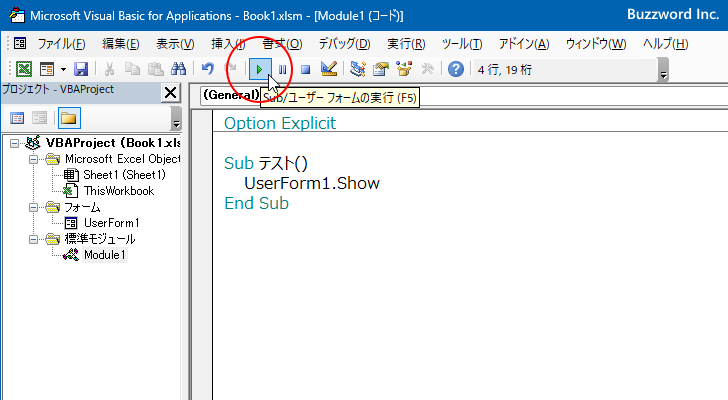Save Book1.xlsm with the floppy disk icon
This screenshot has height=400, width=728.
coord(81,70)
